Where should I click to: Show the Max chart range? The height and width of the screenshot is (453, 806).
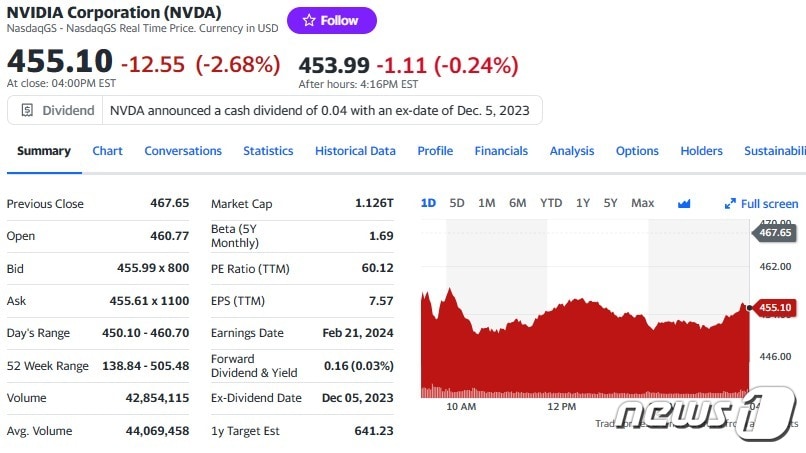[x=643, y=203]
